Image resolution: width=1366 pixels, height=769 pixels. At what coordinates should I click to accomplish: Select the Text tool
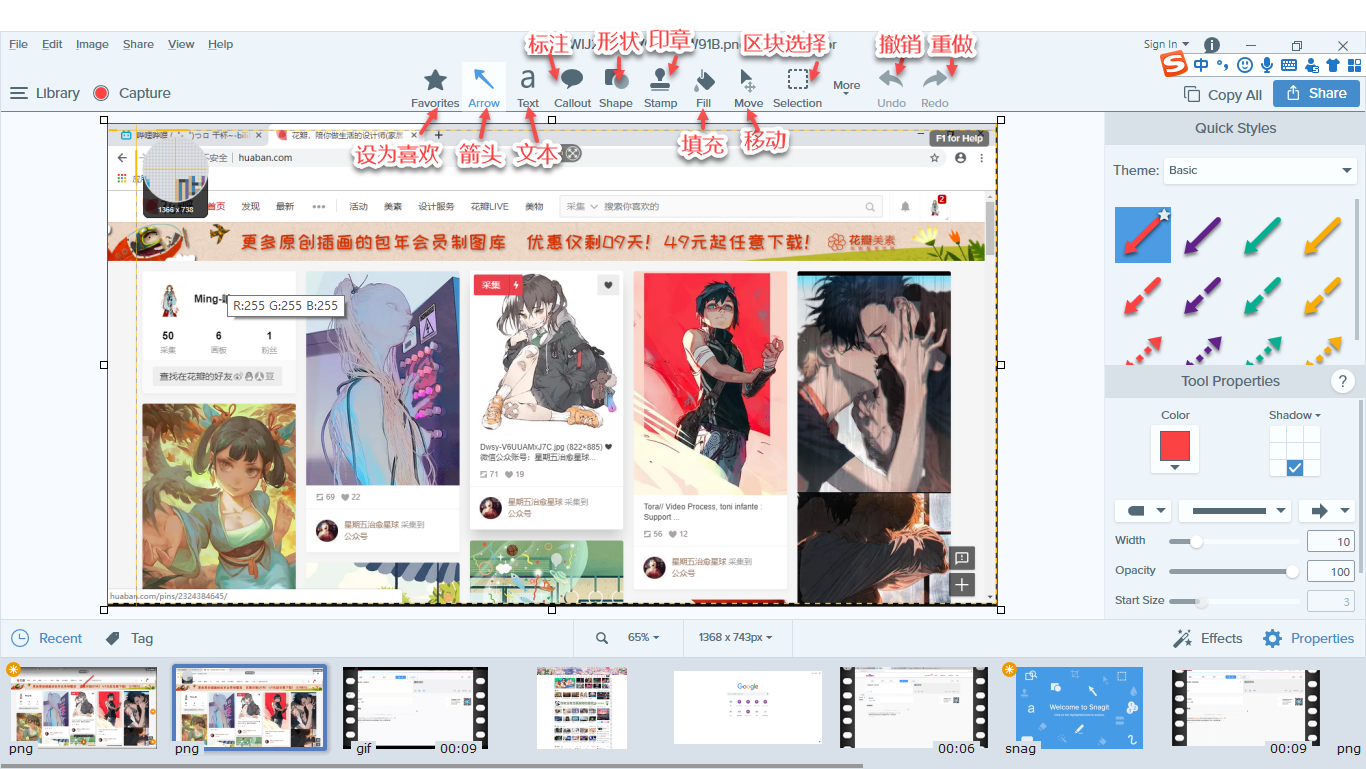coord(528,88)
